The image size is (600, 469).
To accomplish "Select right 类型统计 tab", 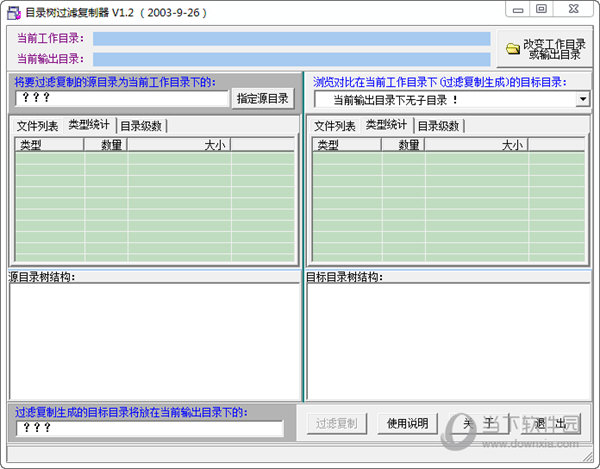I will (x=386, y=125).
